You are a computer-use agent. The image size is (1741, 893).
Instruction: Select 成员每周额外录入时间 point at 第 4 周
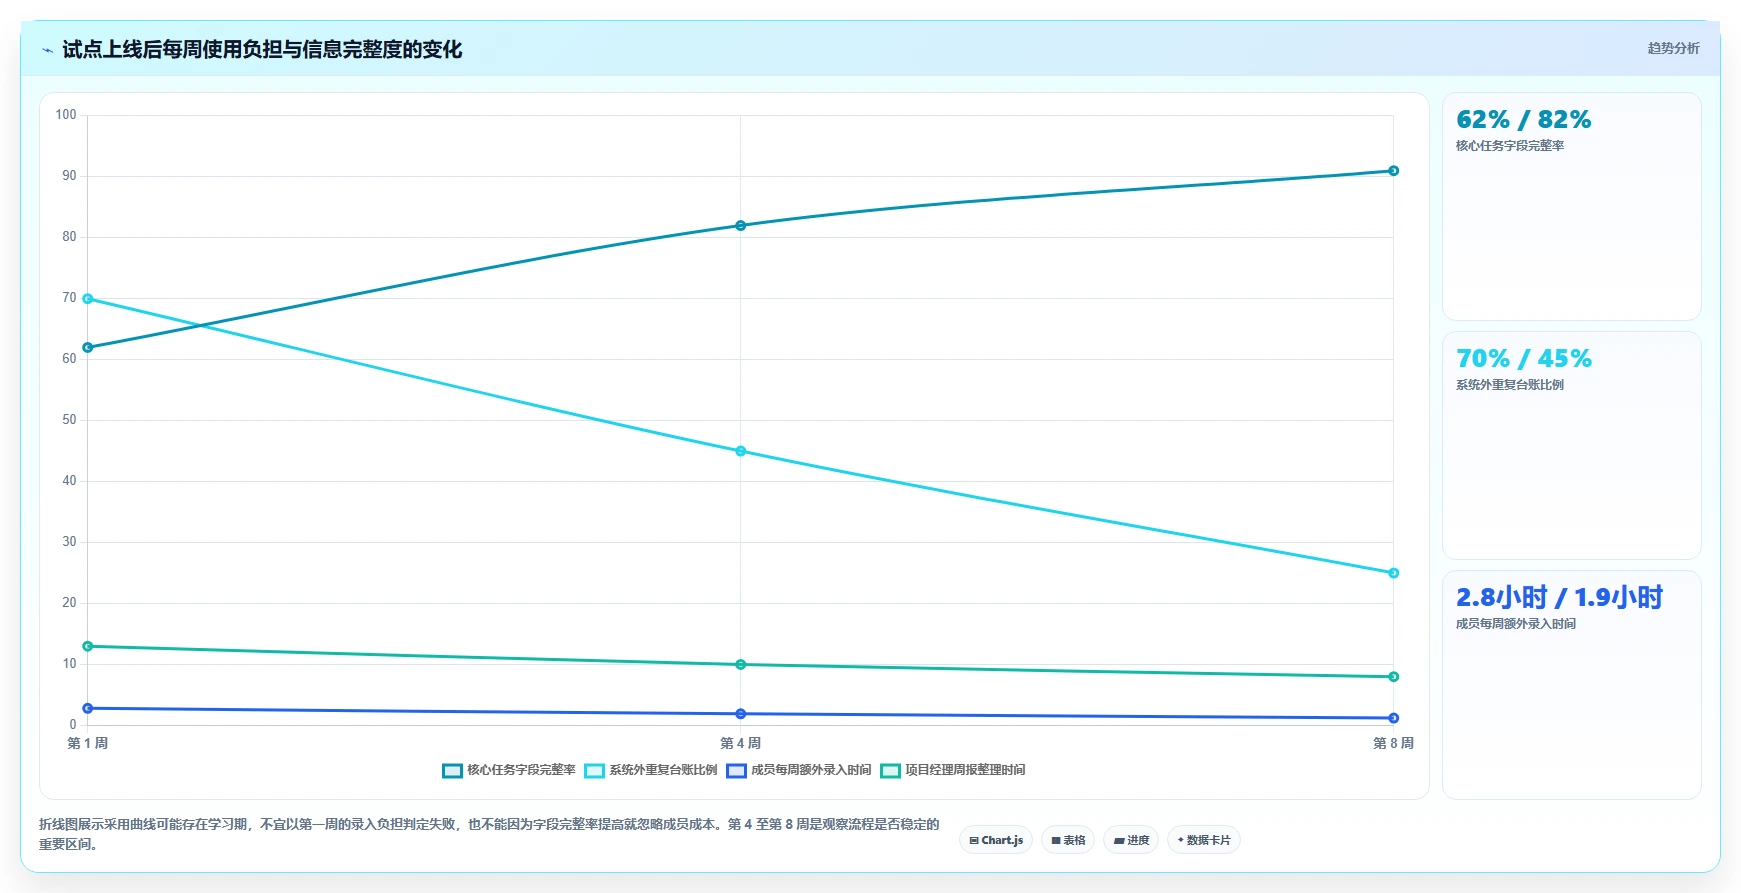pyautogui.click(x=741, y=714)
